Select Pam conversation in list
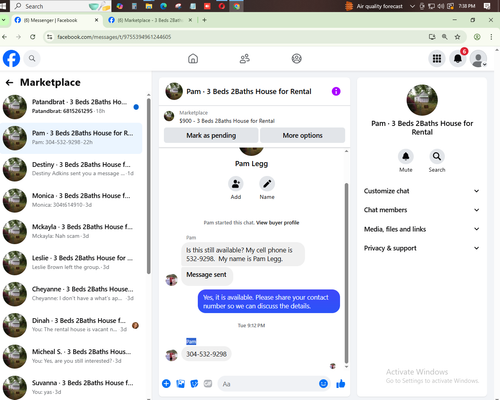Viewport: 500px width, 400px height. [71, 138]
